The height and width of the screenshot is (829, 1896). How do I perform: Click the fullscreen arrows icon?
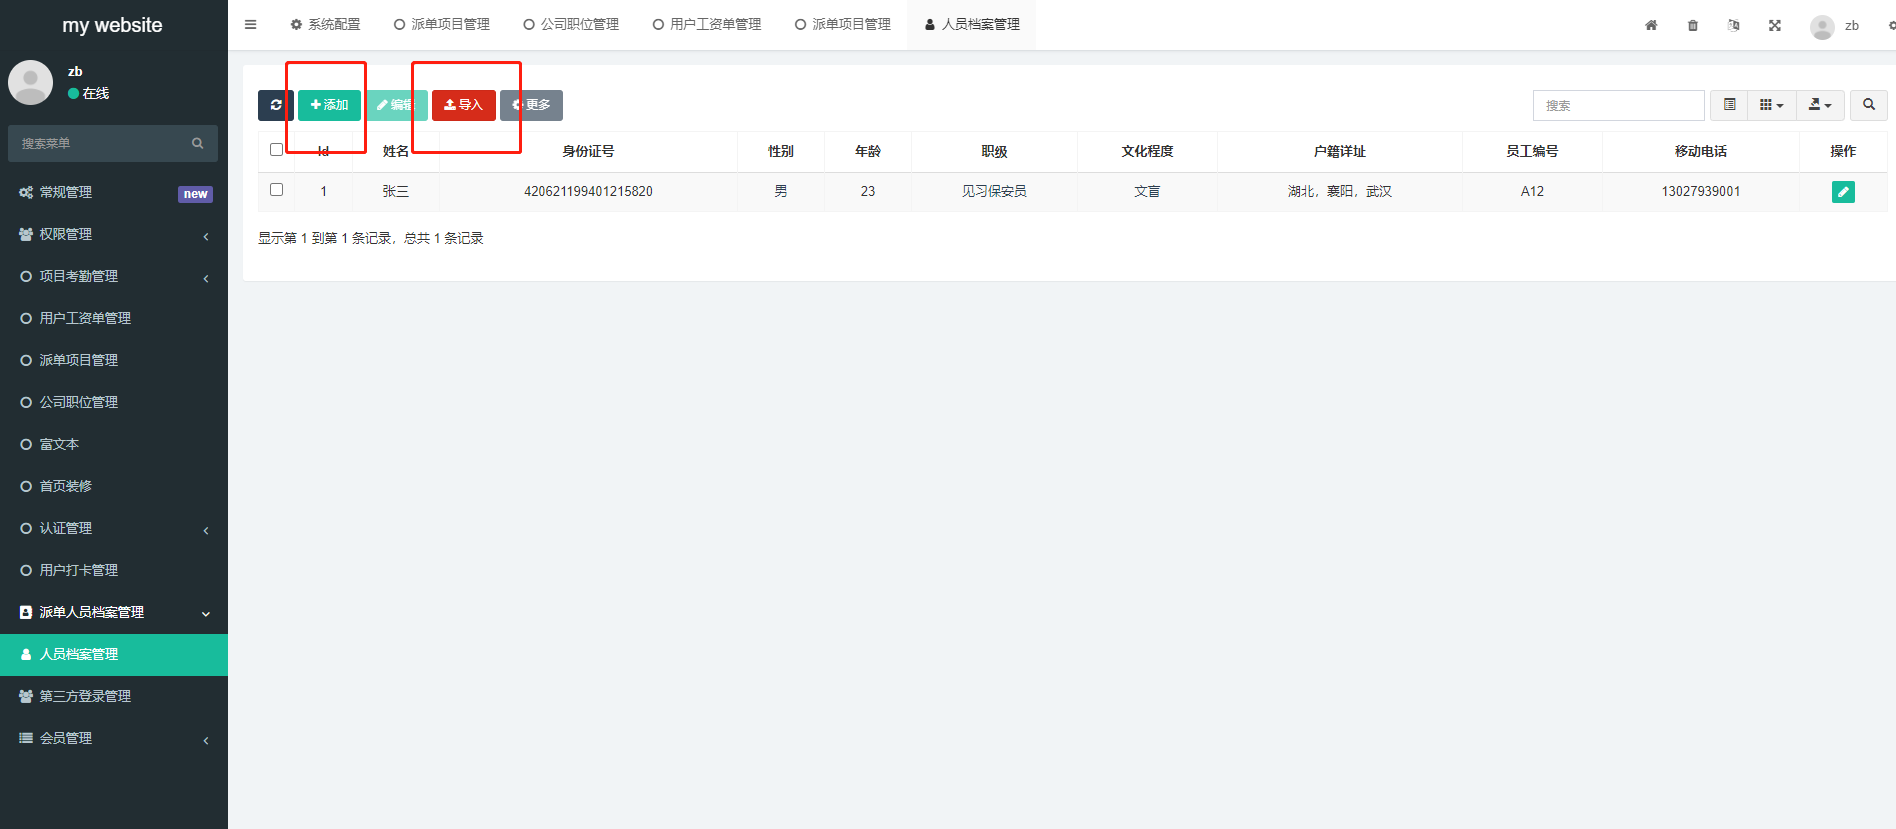click(1775, 25)
